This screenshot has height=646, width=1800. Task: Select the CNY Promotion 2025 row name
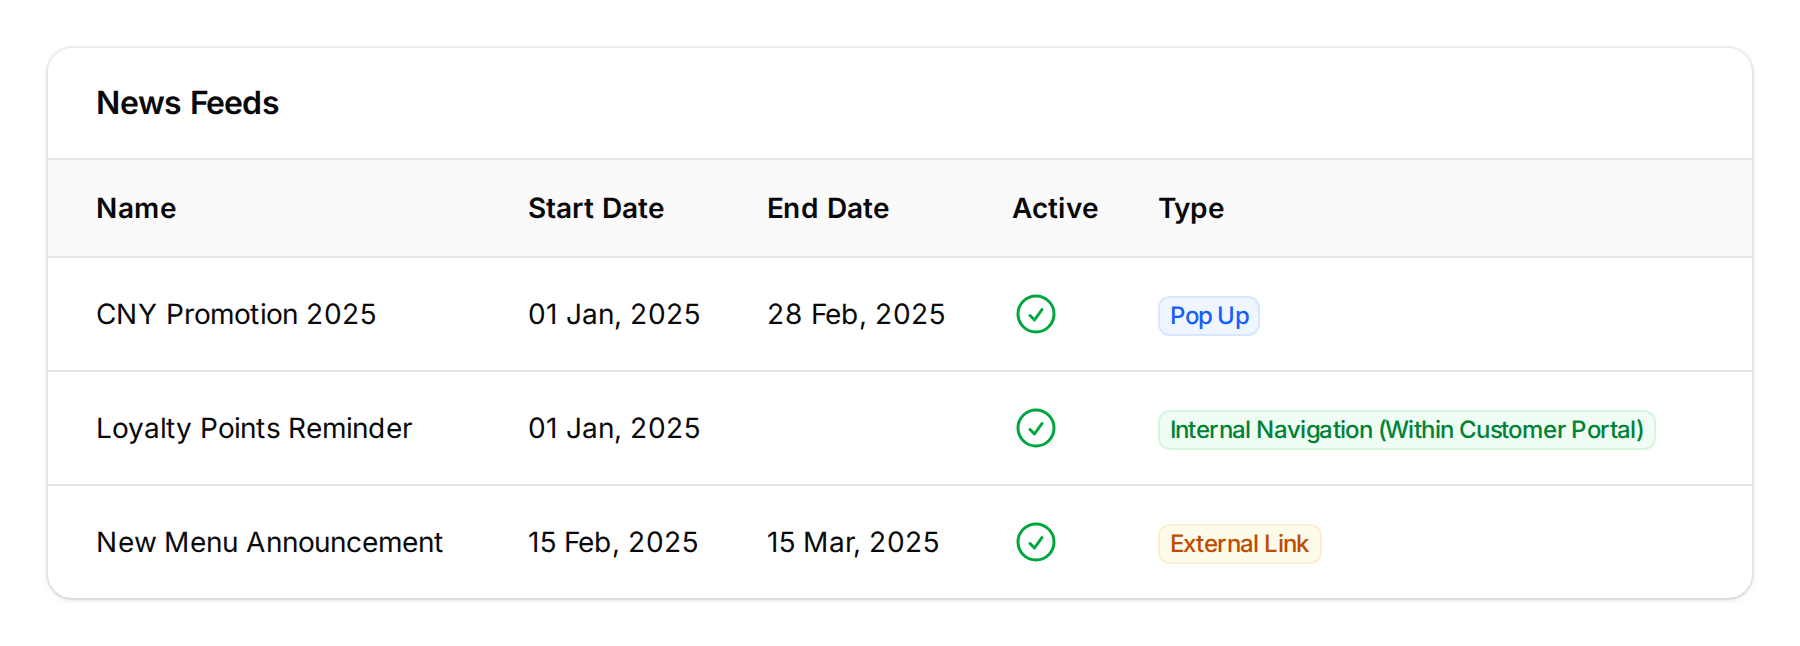[236, 314]
